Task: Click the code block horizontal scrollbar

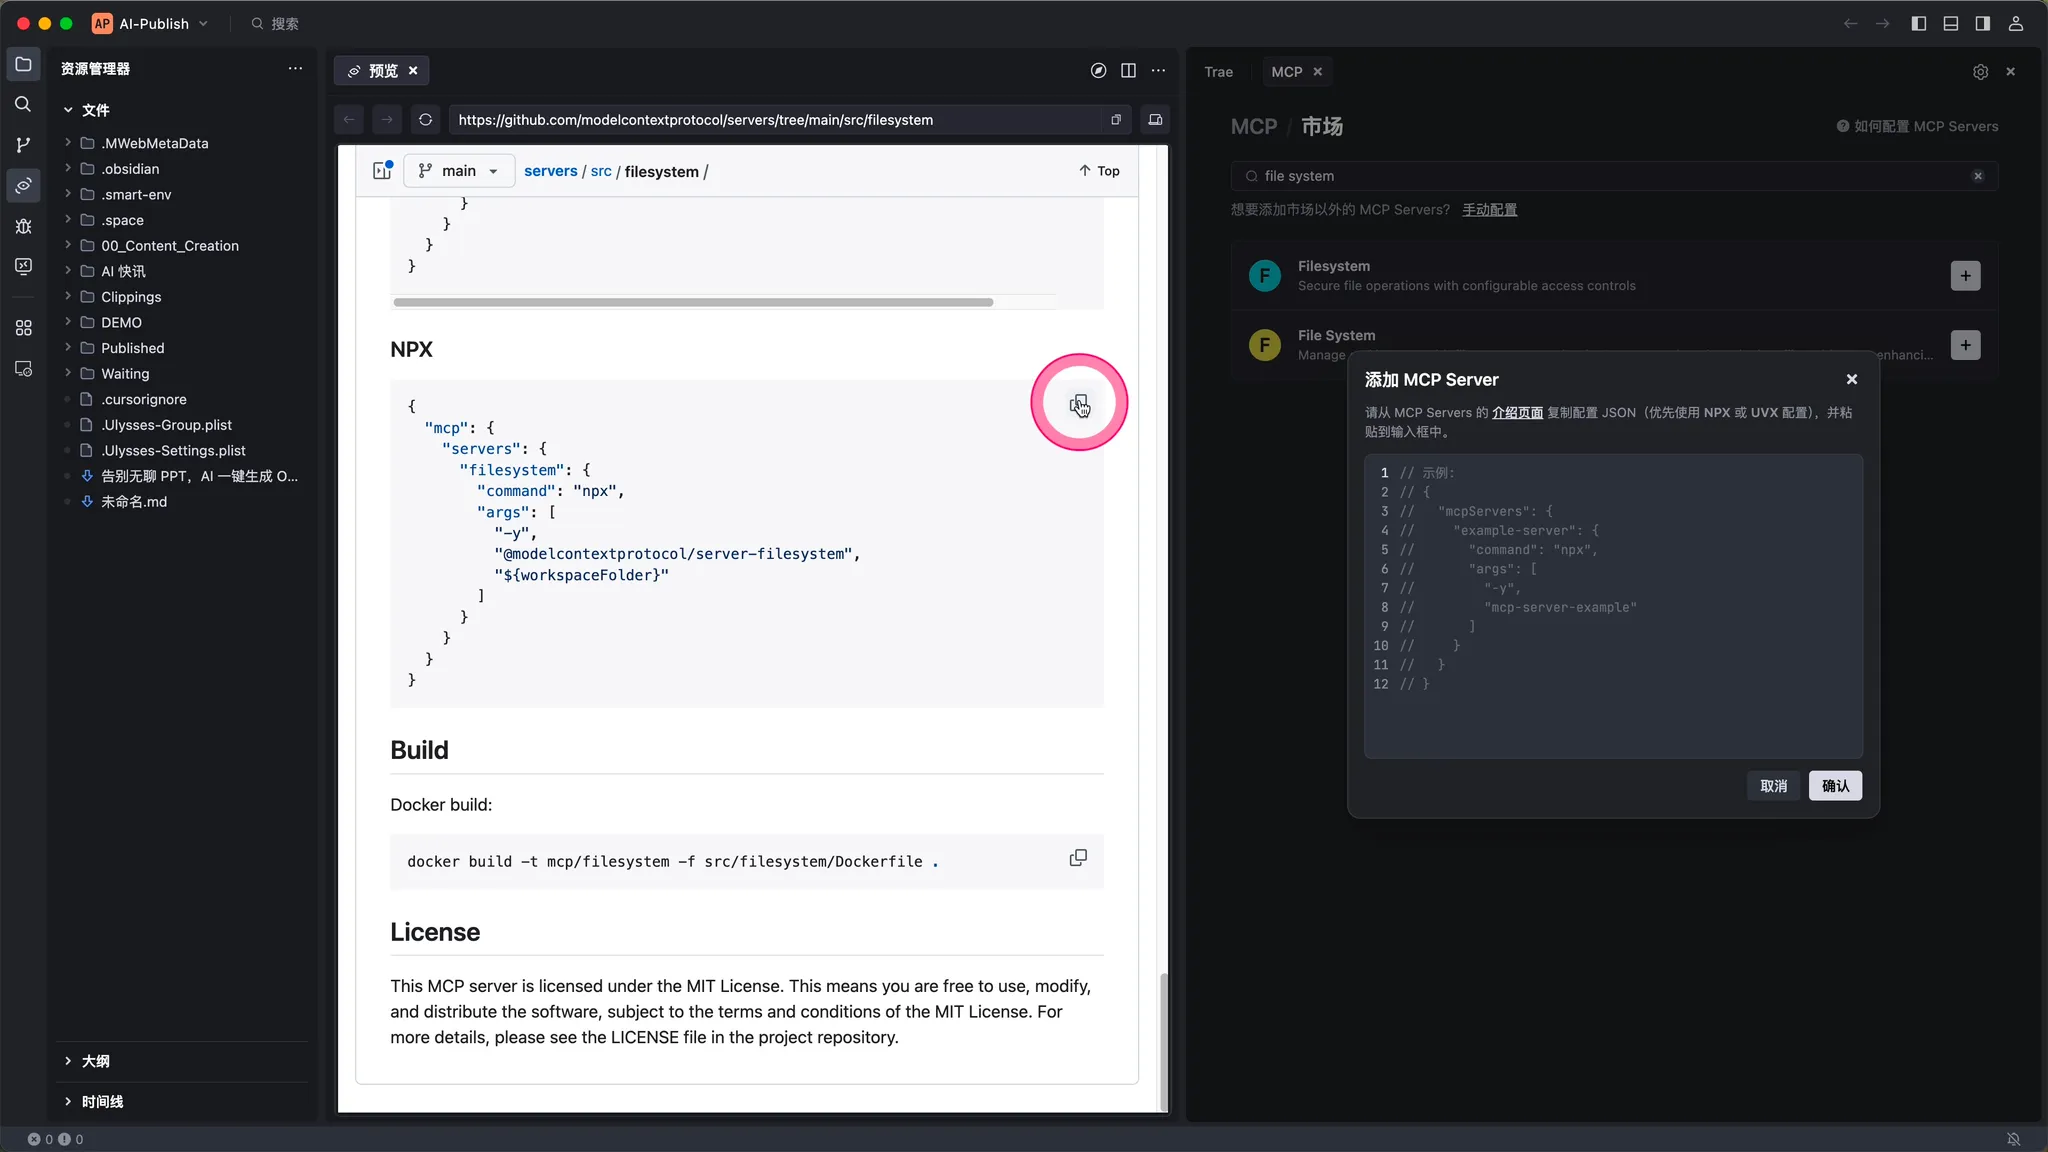Action: click(693, 302)
